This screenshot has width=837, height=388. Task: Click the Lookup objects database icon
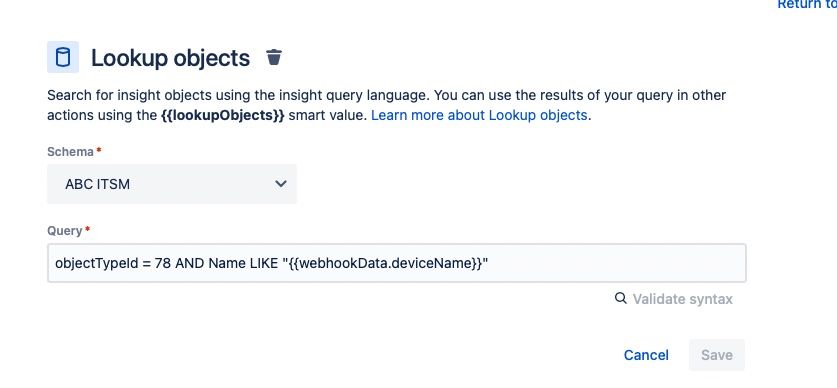63,57
